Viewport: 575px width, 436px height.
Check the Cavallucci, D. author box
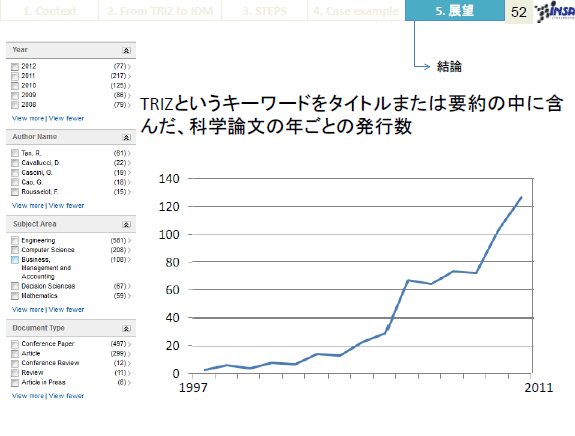click(x=15, y=163)
